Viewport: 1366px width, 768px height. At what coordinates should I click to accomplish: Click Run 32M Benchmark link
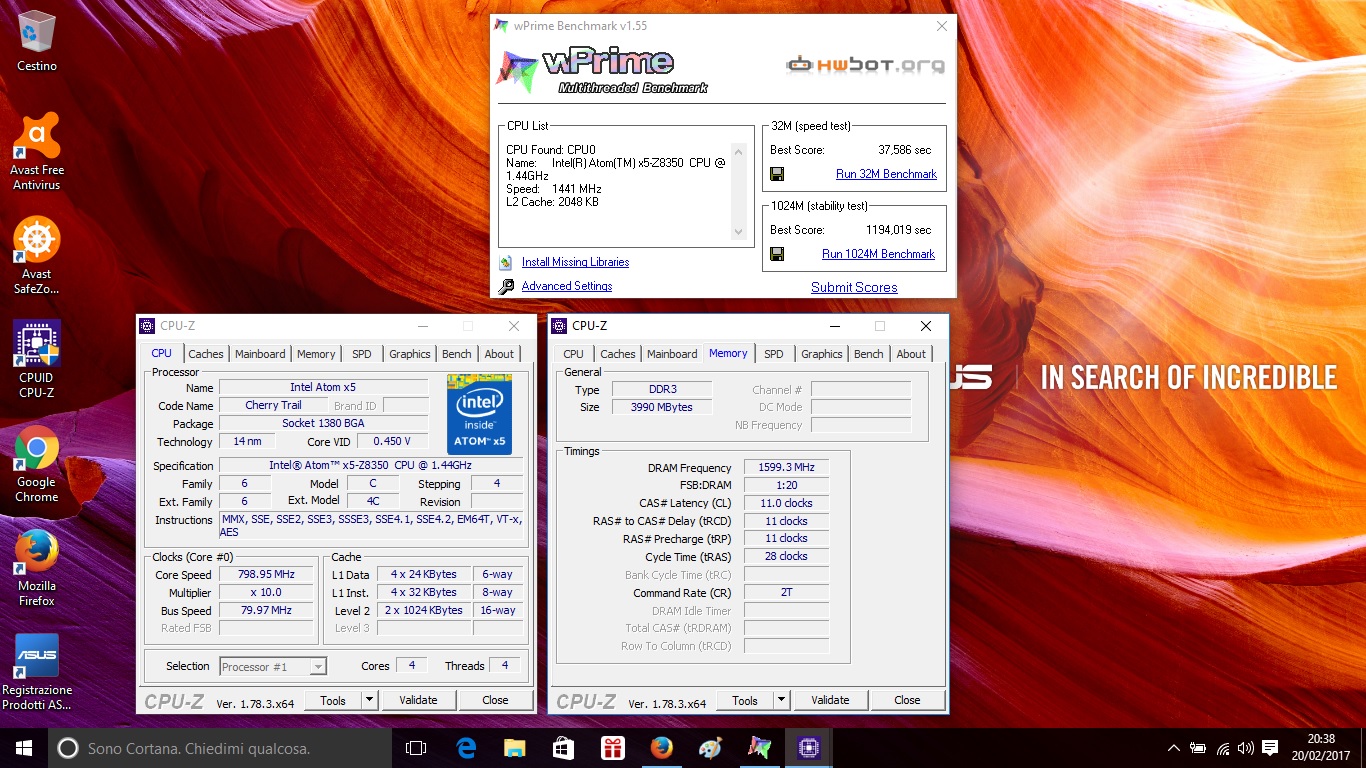[x=886, y=174]
